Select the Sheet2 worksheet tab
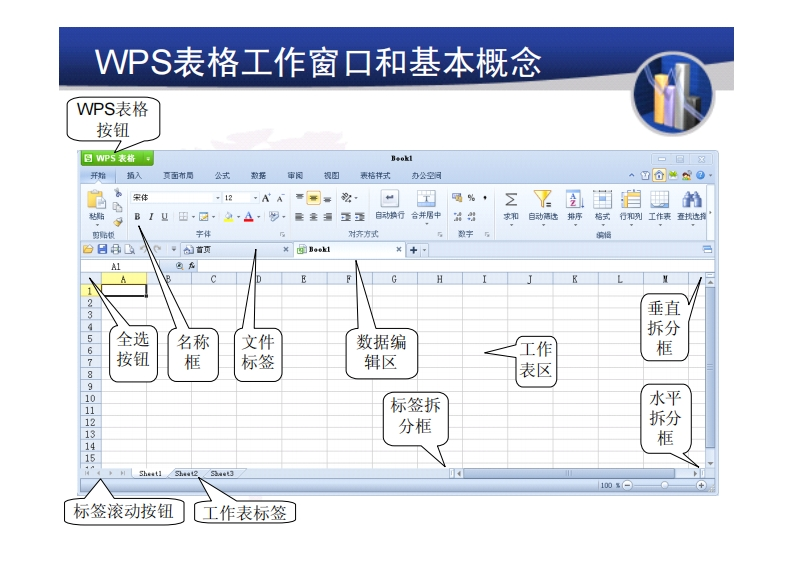Viewport: 793px width, 561px height. tap(186, 473)
